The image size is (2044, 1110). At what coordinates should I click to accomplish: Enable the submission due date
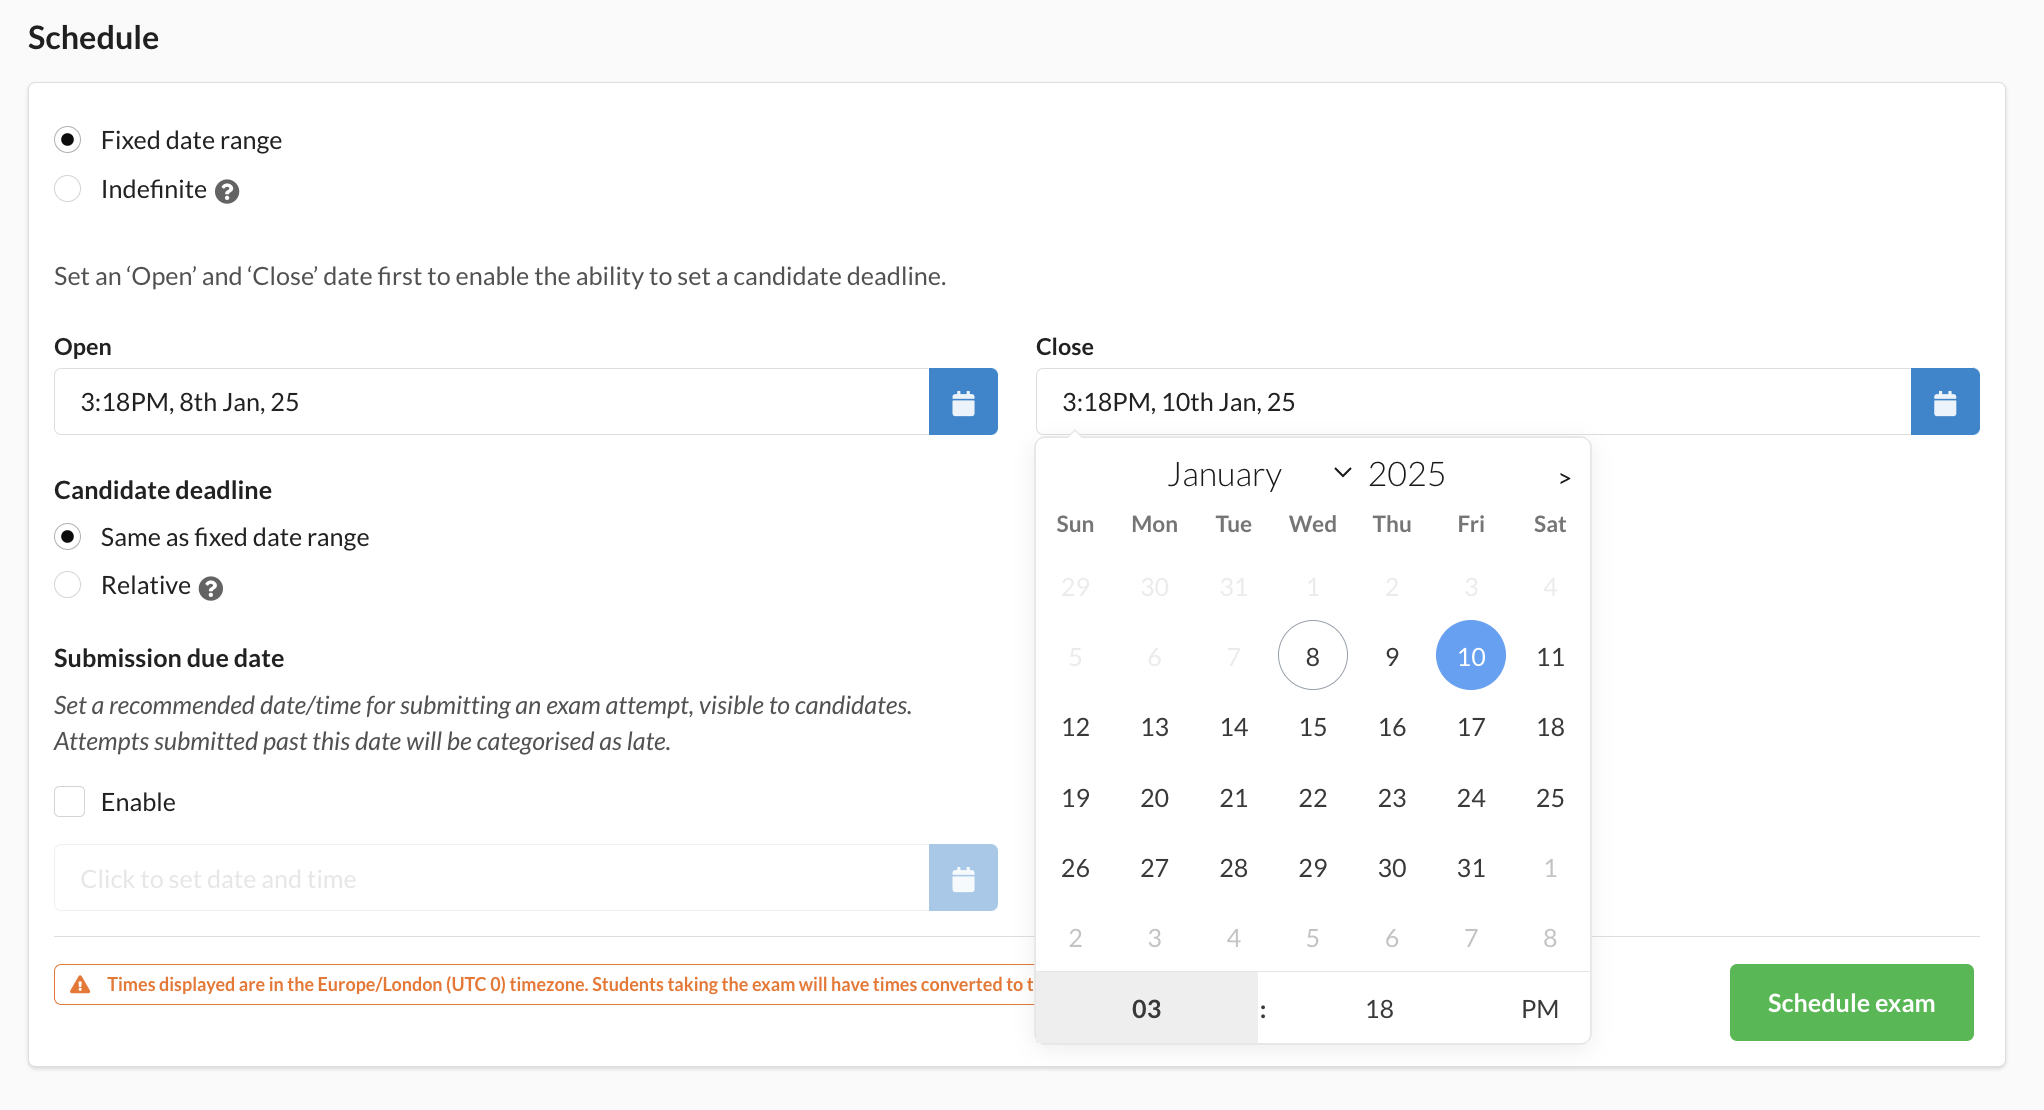tap(69, 801)
